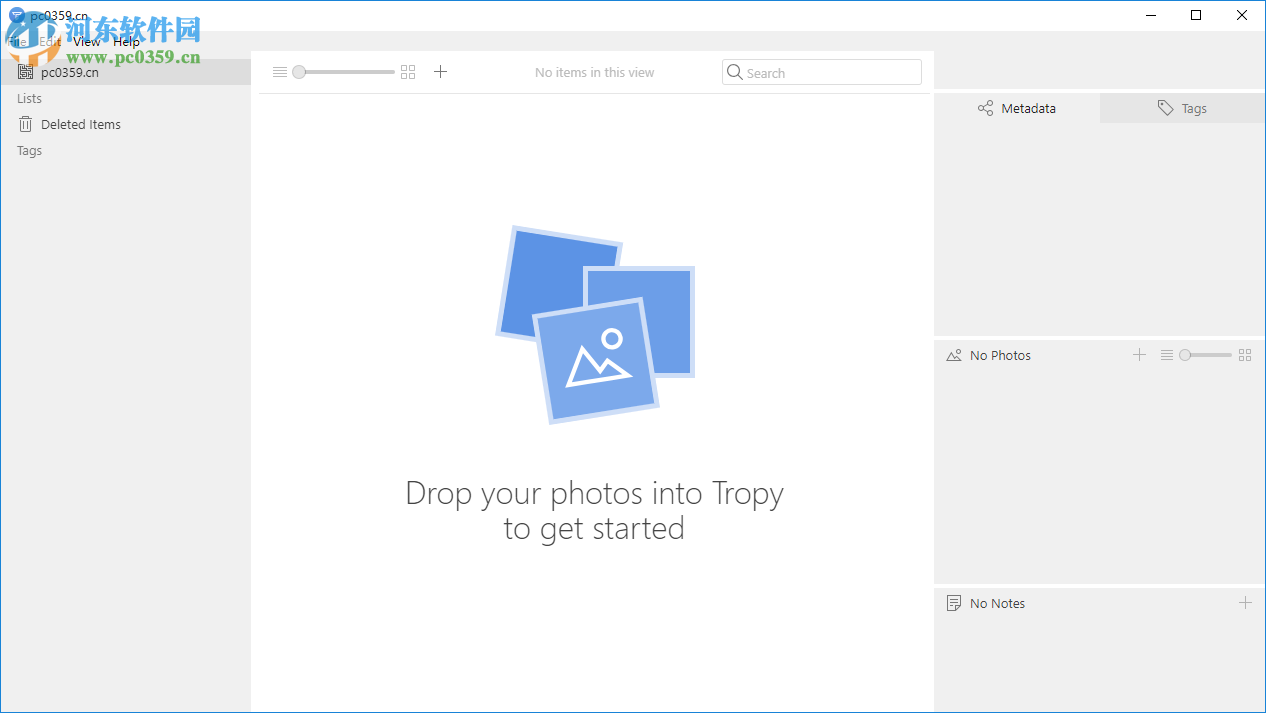The image size is (1266, 713).
Task: Open the File menu
Action: point(14,41)
